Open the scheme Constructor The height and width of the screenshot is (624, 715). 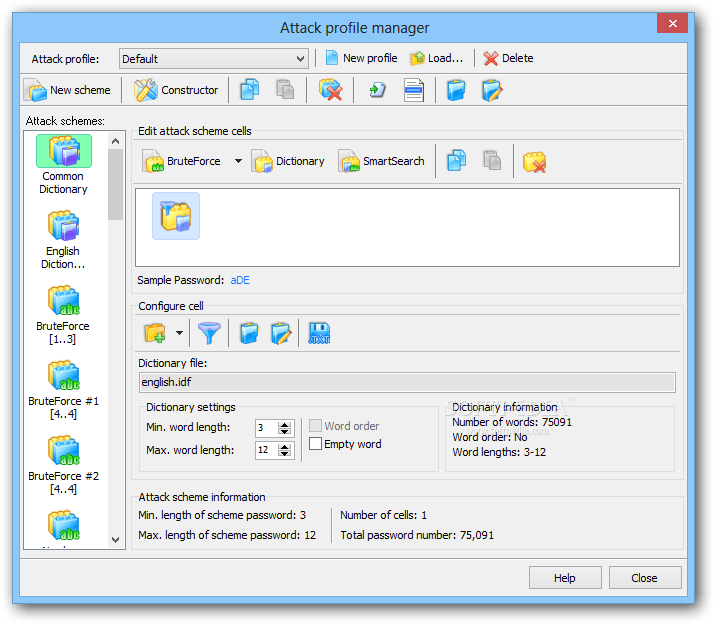coord(176,90)
